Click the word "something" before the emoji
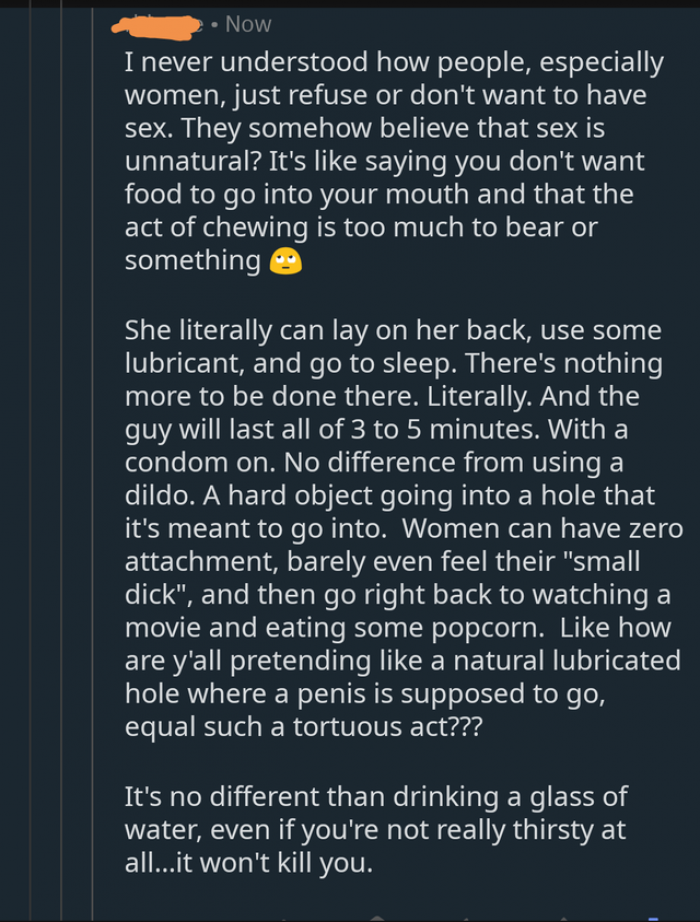 tap(192, 261)
